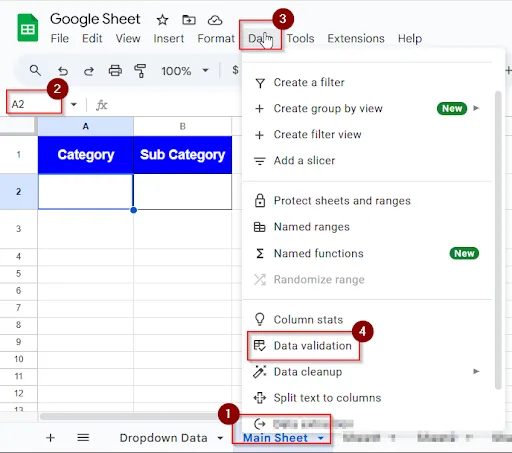Open the Help menu
This screenshot has width=512, height=453.
click(410, 39)
